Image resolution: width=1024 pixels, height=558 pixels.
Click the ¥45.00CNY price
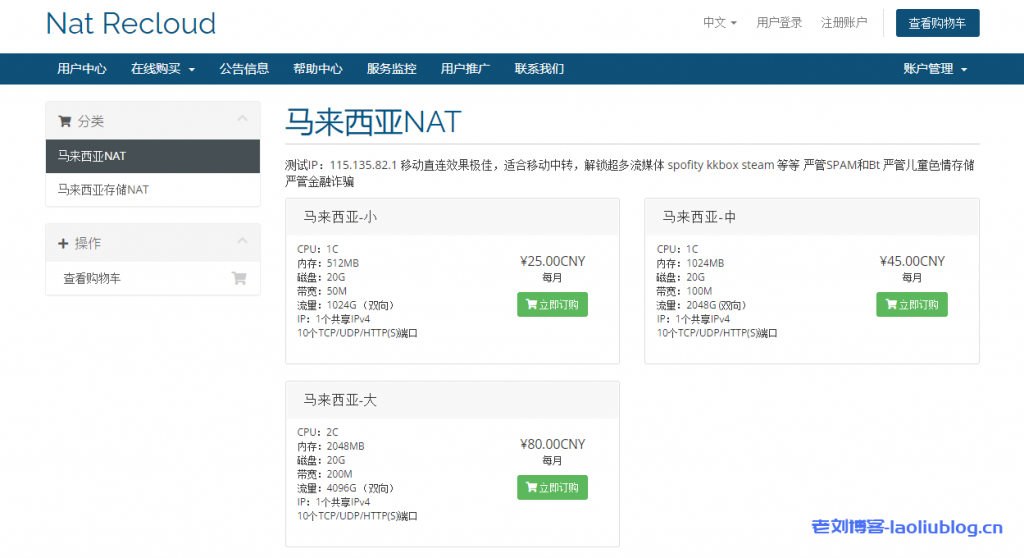912,261
